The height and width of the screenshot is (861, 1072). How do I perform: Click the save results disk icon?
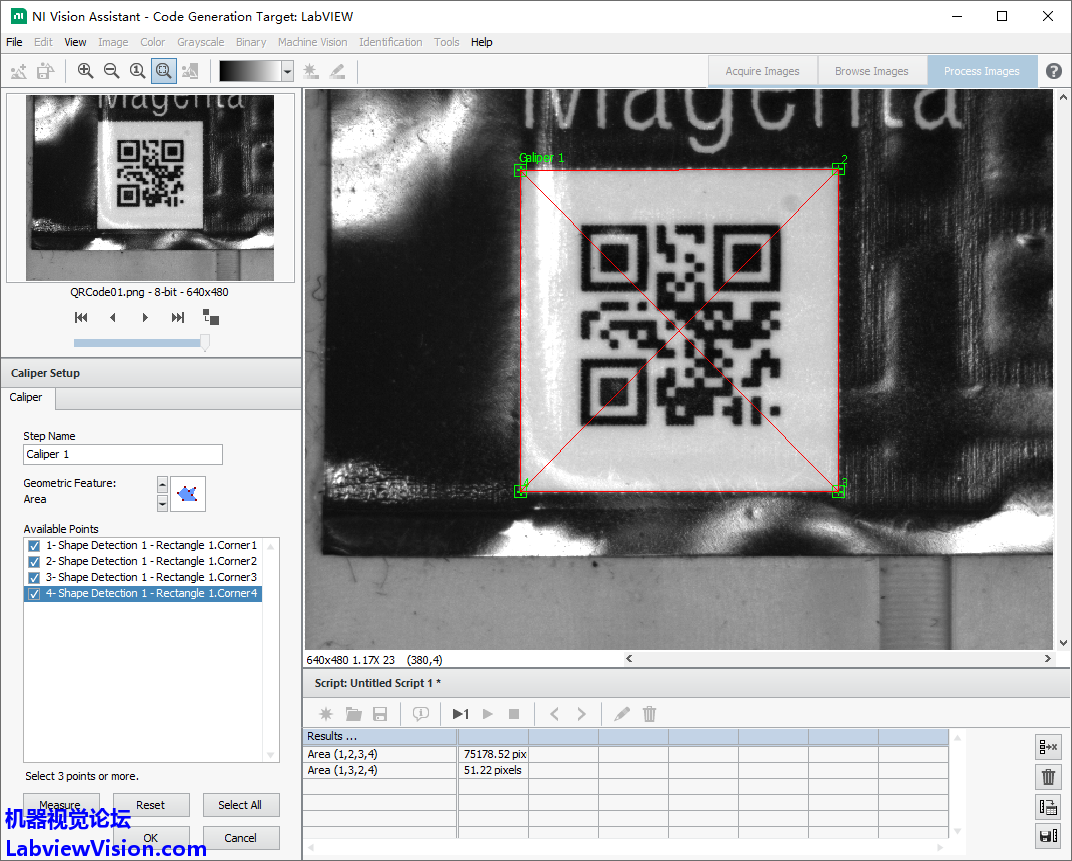[x=1048, y=837]
